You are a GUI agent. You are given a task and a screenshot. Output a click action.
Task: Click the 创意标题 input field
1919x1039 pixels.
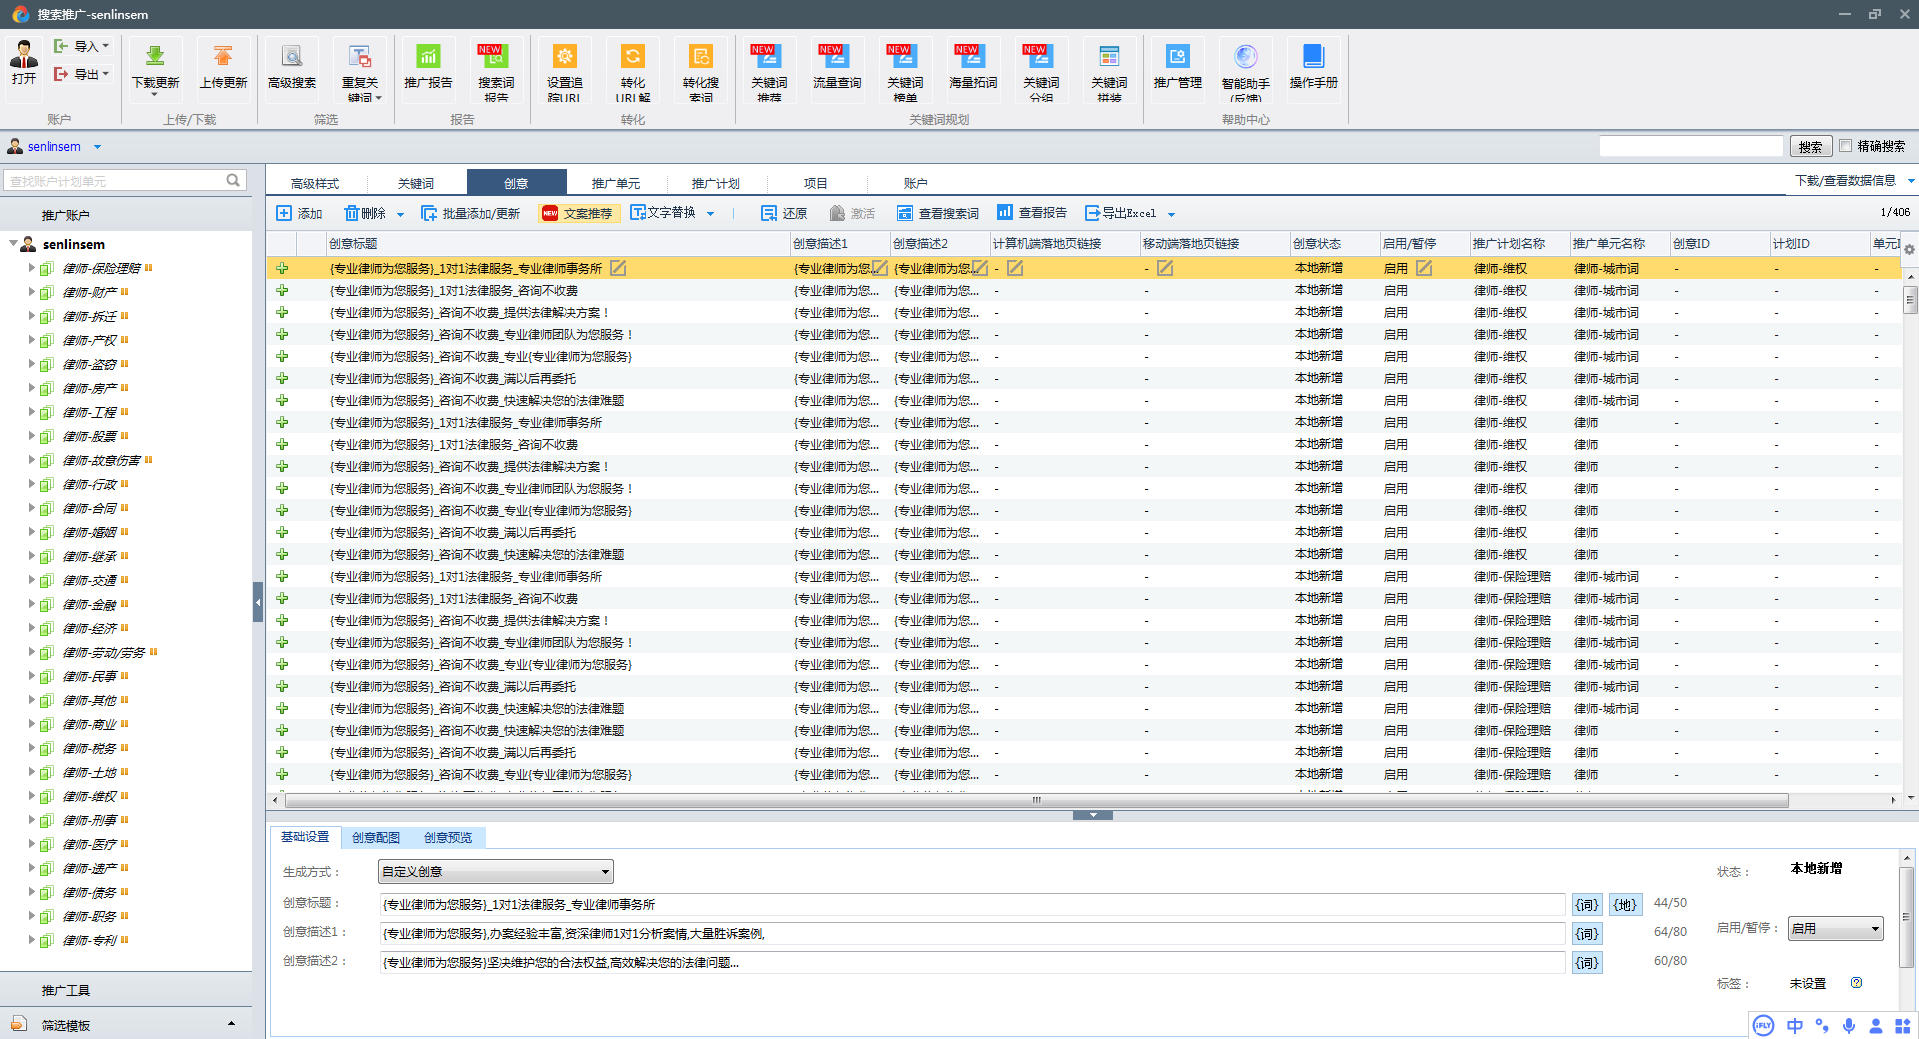970,905
